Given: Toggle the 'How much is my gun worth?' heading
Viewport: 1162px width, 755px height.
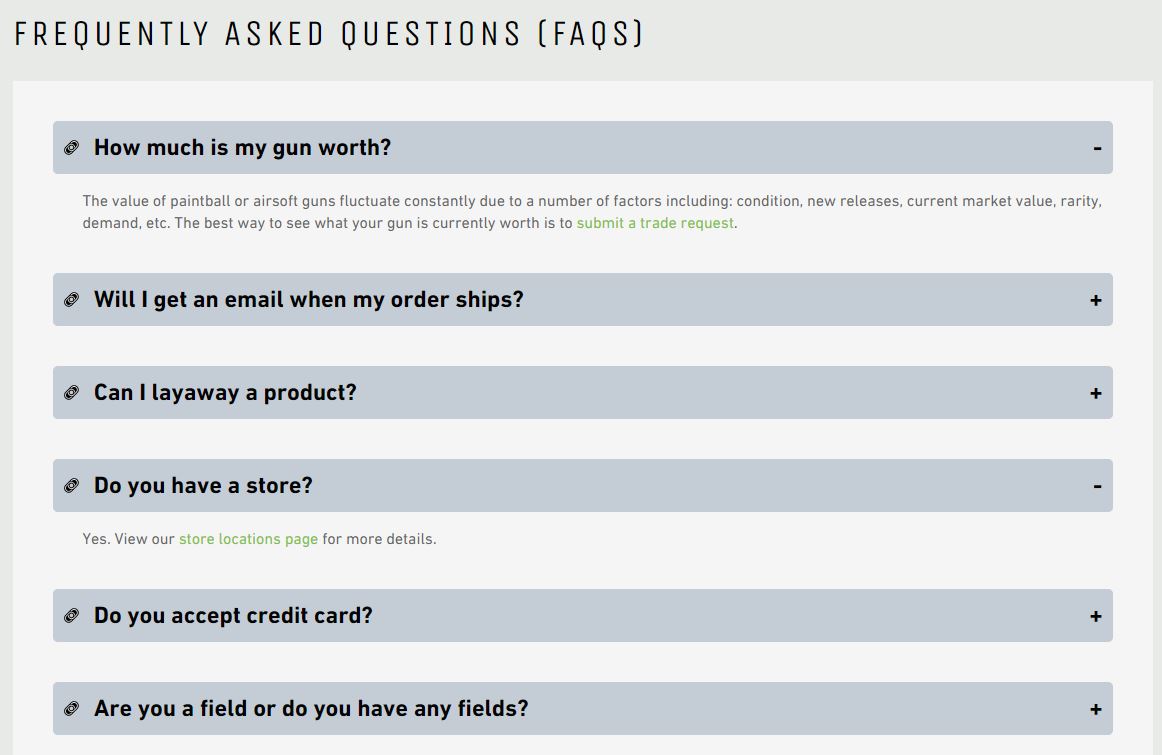Looking at the screenshot, I should [x=242, y=147].
